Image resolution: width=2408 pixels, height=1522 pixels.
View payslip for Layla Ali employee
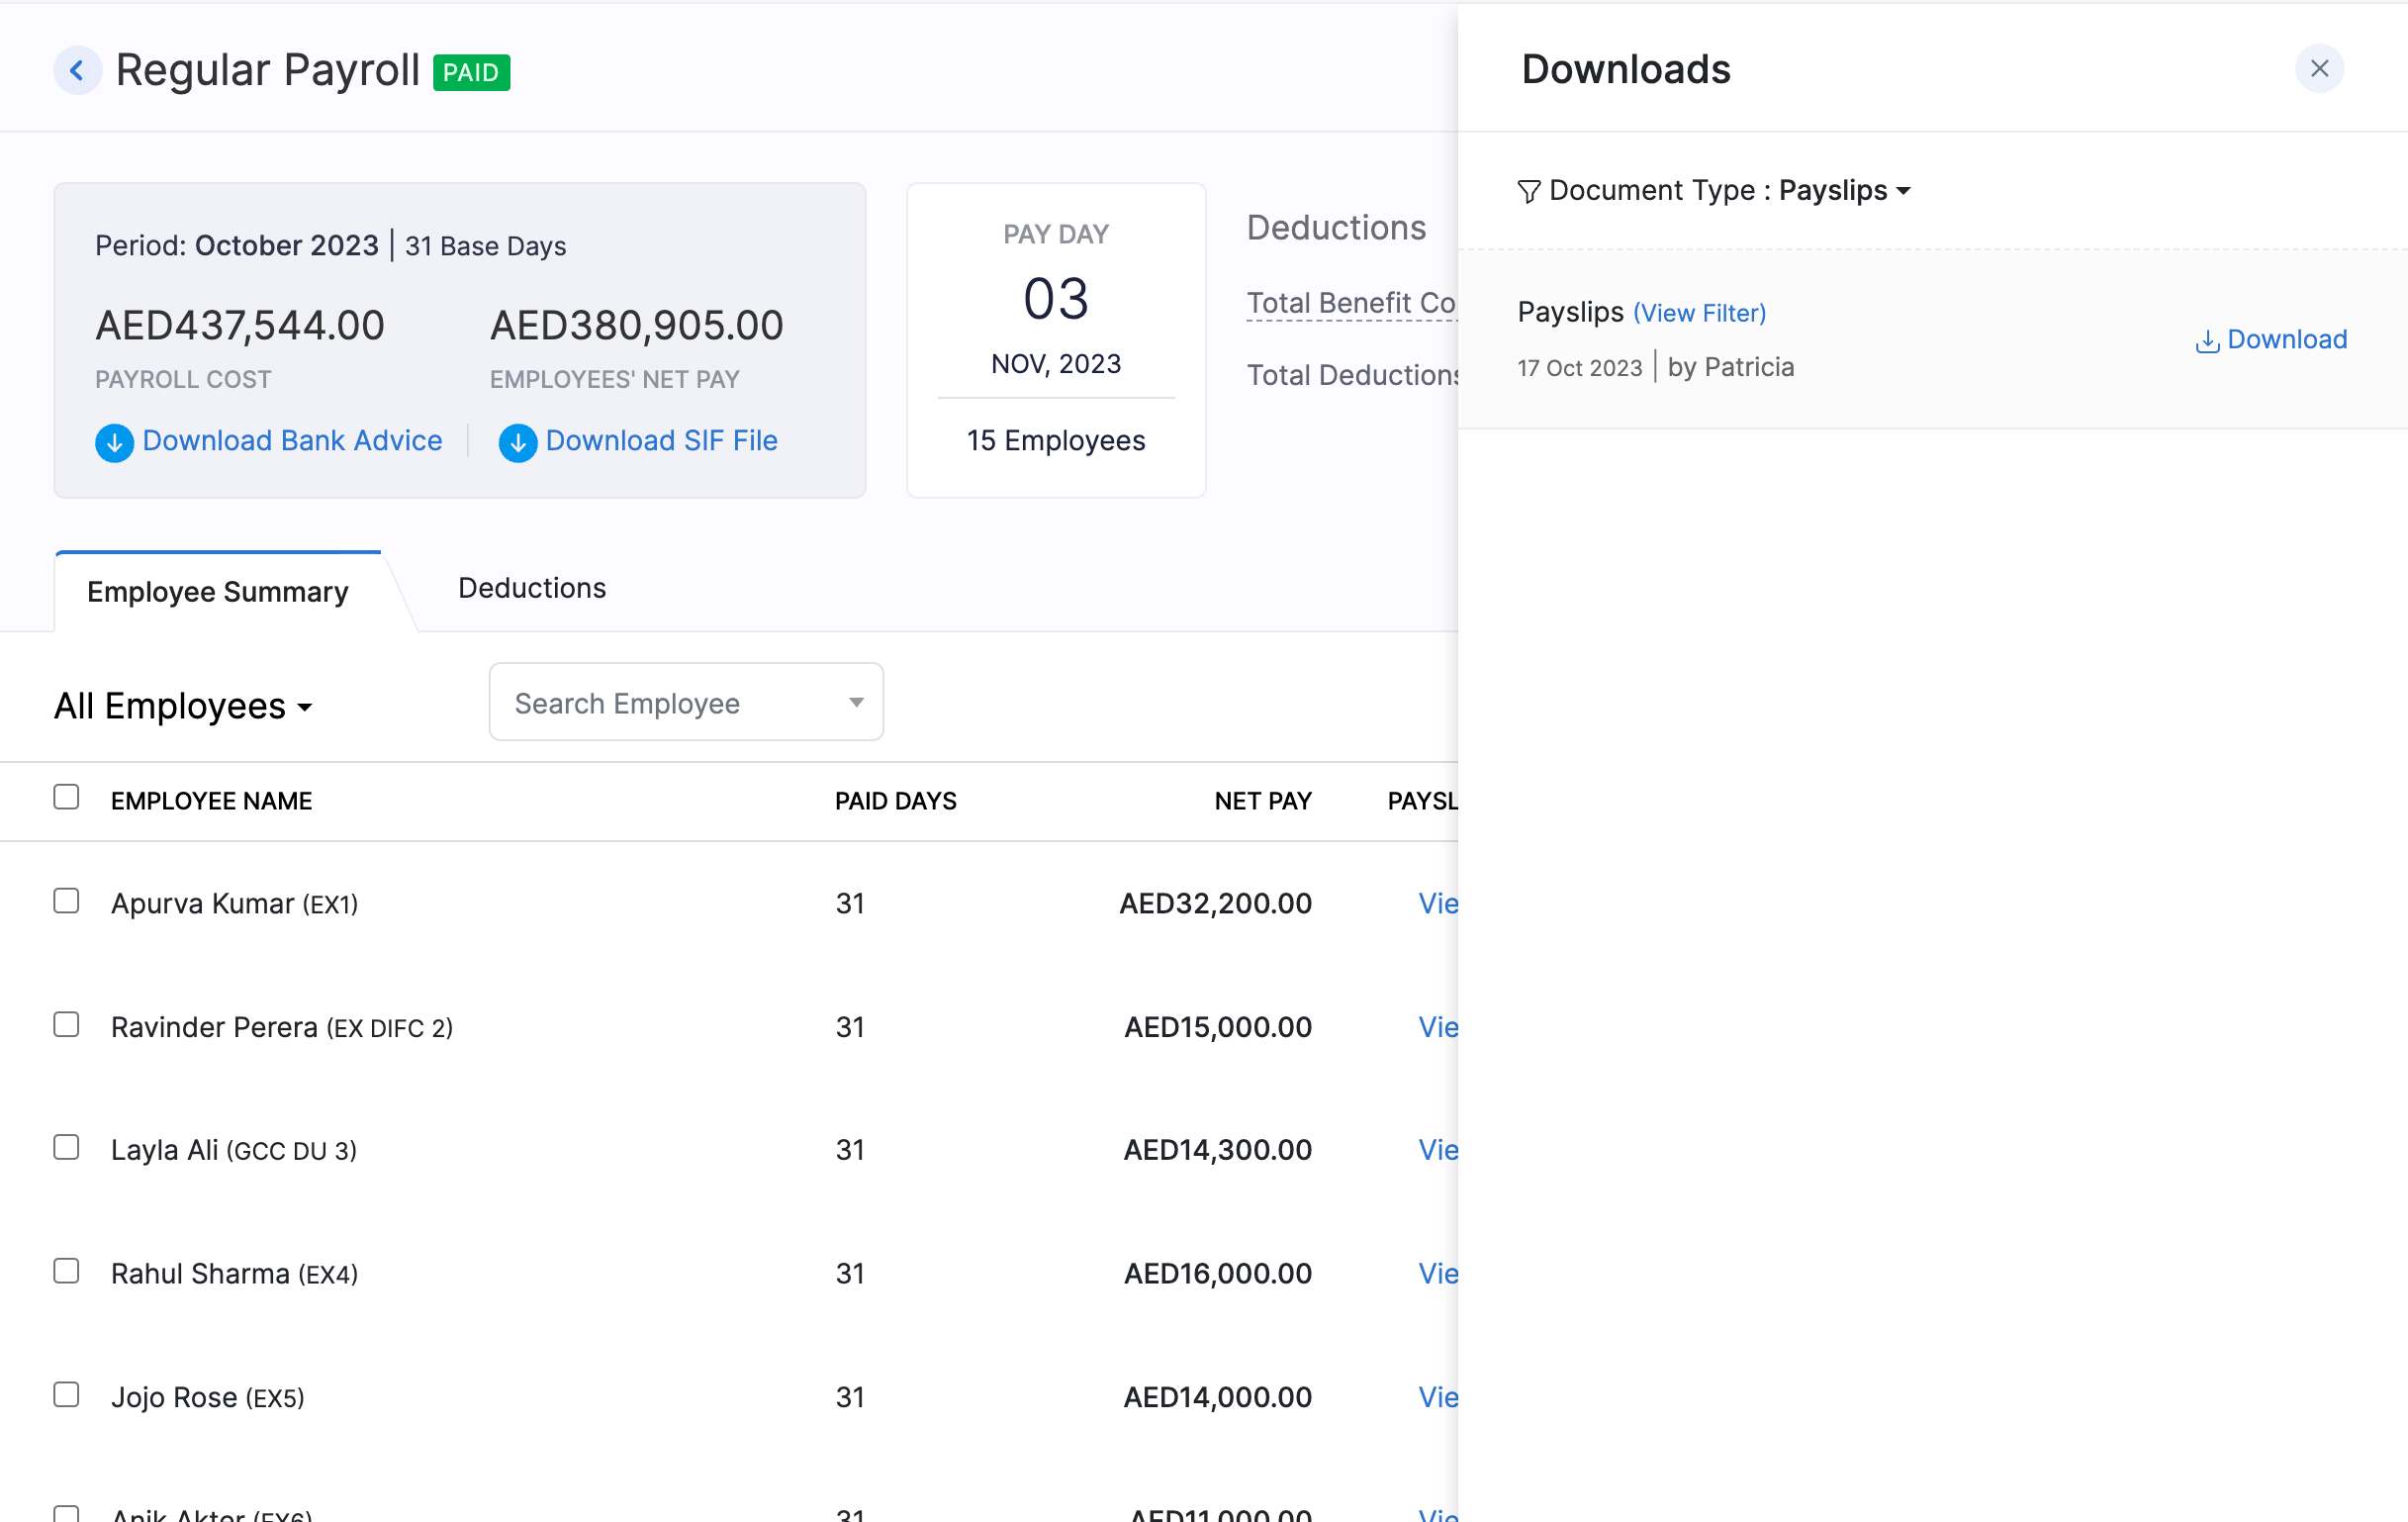1437,1149
